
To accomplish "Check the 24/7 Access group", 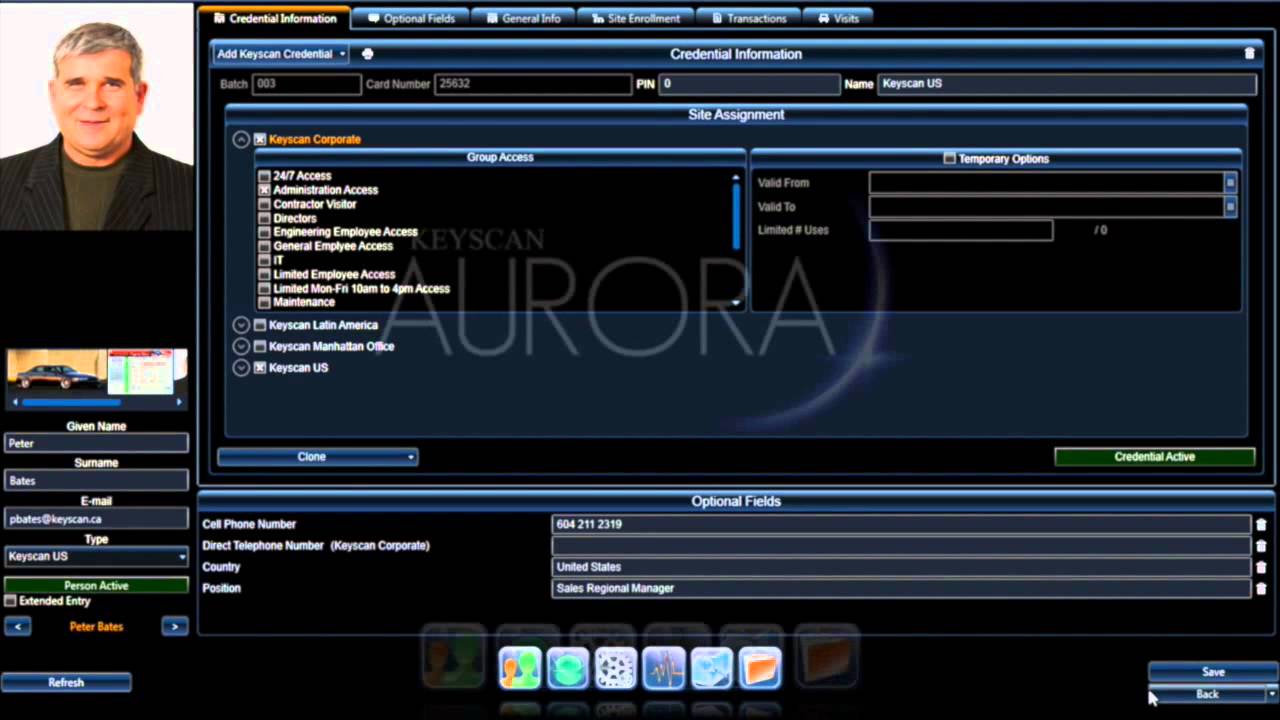I will pos(264,176).
